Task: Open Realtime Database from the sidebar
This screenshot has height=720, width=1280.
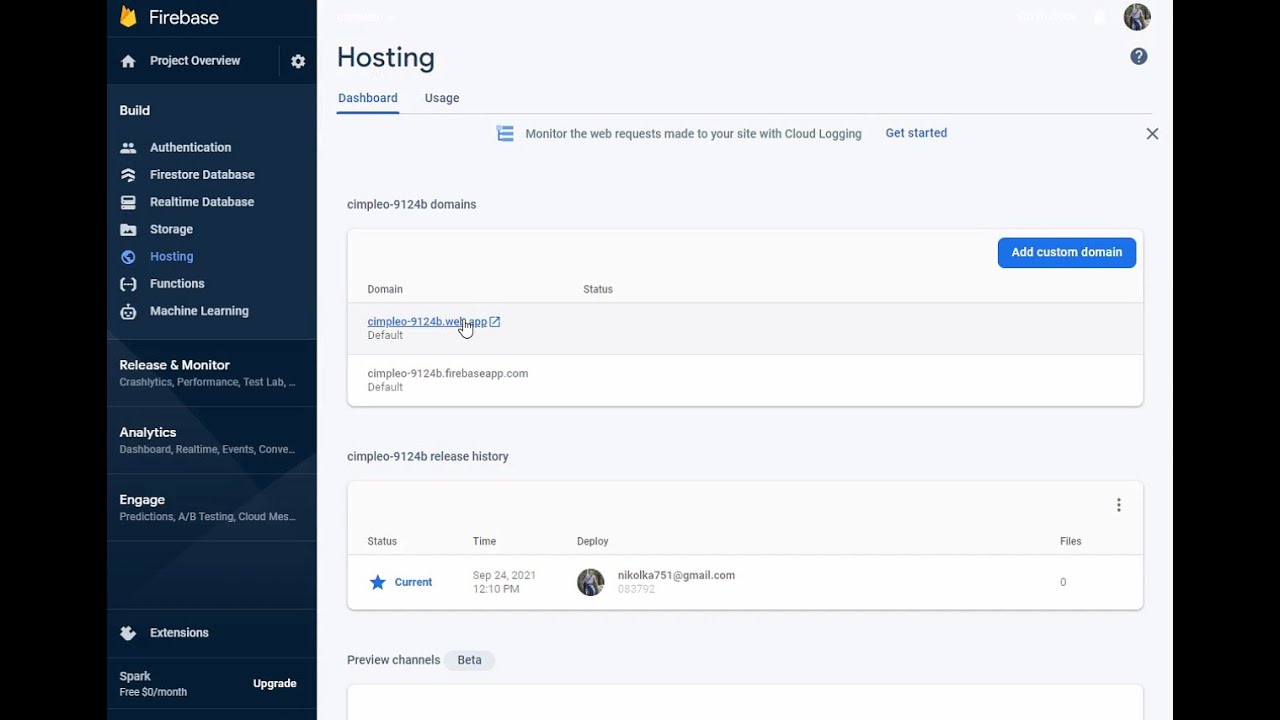Action: pyautogui.click(x=202, y=202)
